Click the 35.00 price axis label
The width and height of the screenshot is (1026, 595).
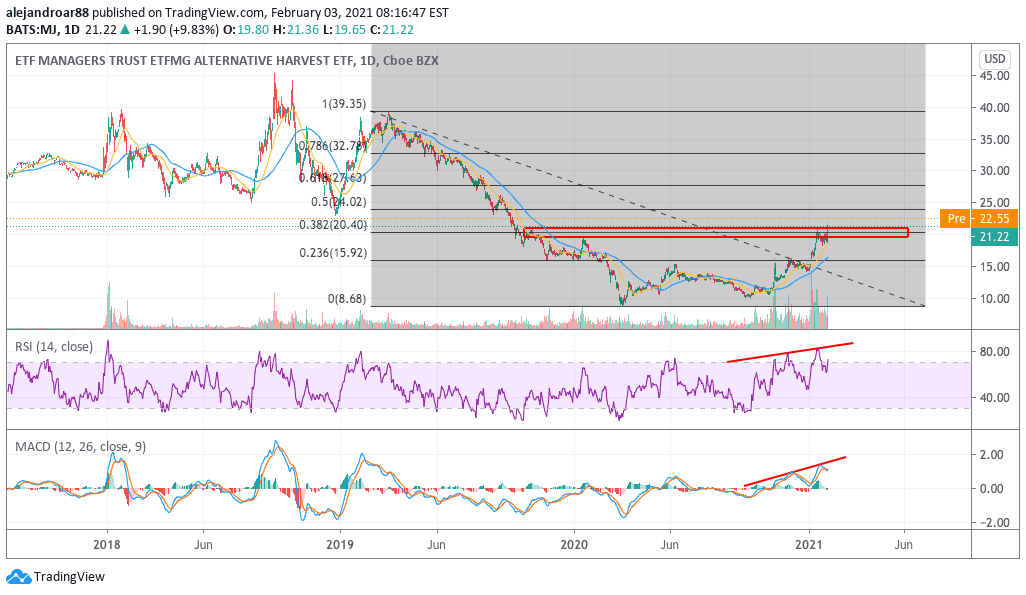click(x=995, y=139)
